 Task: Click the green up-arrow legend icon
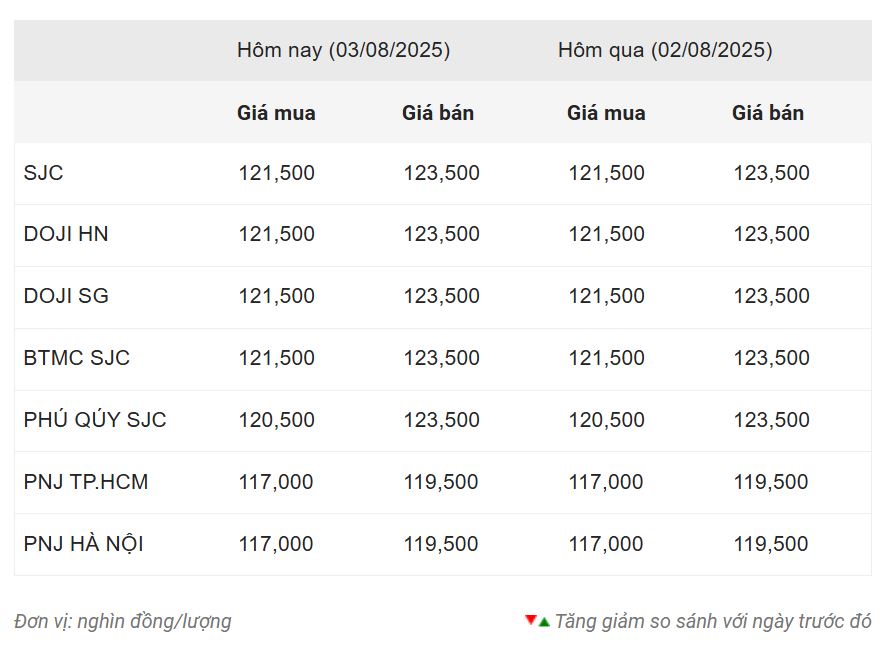click(544, 622)
